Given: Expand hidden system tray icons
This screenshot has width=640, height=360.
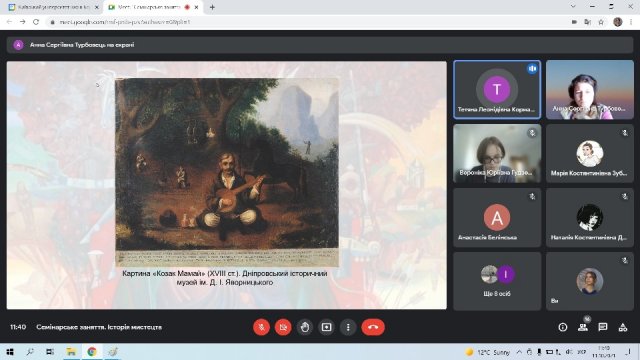Looking at the screenshot, I should (519, 352).
